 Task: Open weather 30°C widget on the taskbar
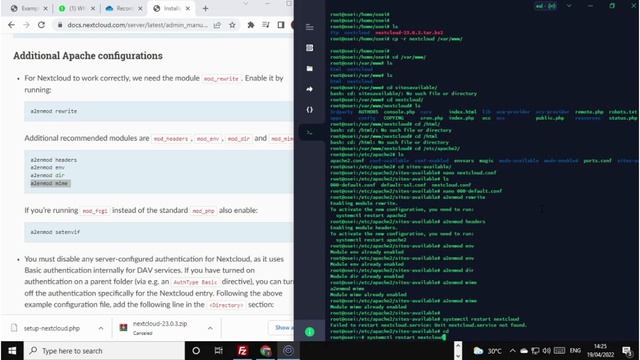pyautogui.click(x=487, y=351)
